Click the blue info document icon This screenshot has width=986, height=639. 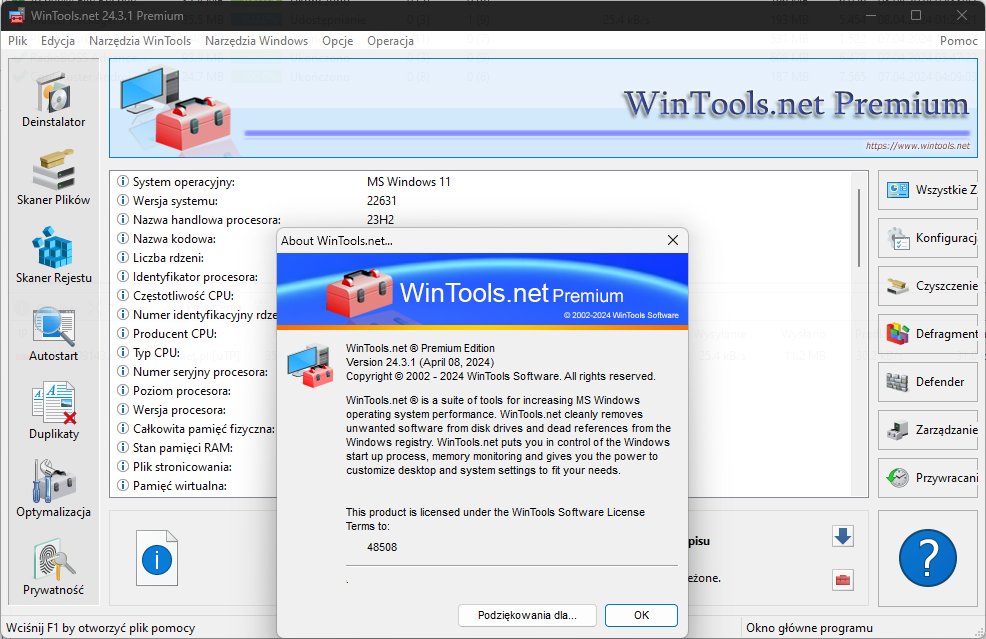tap(157, 558)
